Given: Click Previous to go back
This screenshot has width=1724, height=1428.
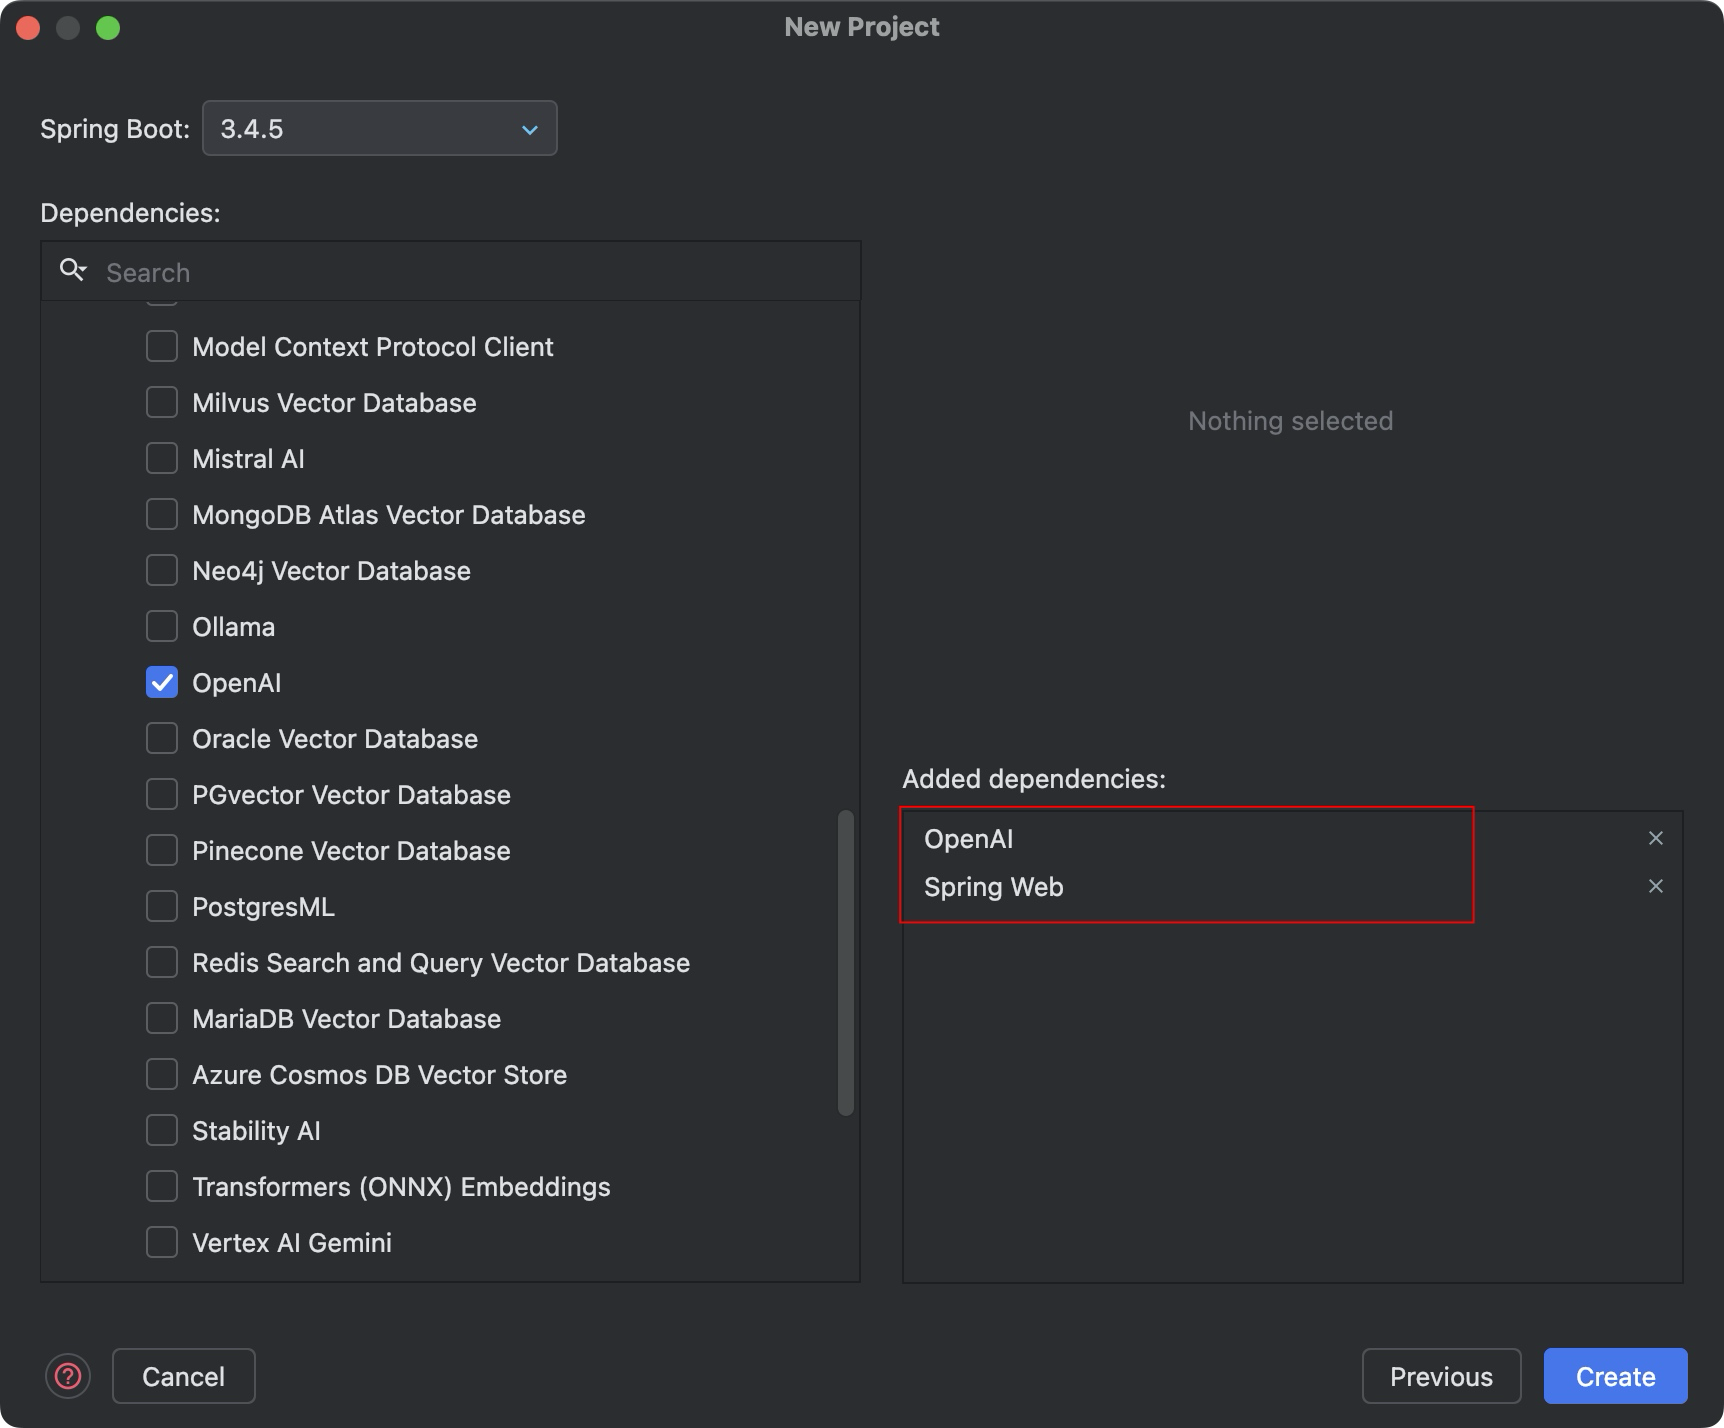Looking at the screenshot, I should [1441, 1376].
